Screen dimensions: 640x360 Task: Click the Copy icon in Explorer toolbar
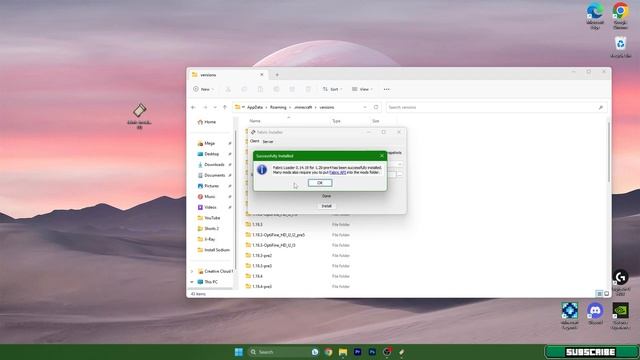244,89
